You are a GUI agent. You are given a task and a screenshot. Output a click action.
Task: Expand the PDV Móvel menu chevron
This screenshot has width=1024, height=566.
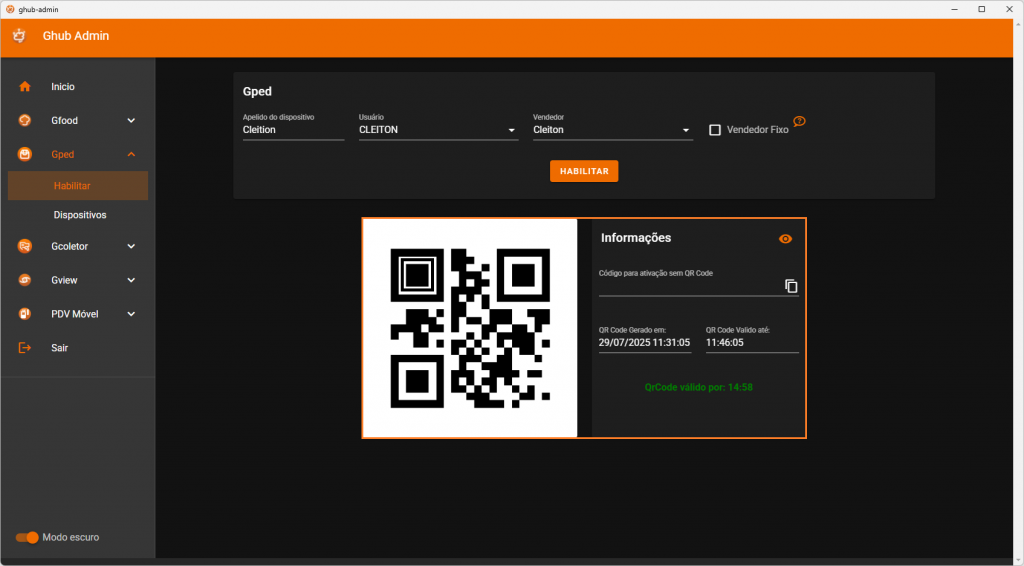(x=131, y=314)
